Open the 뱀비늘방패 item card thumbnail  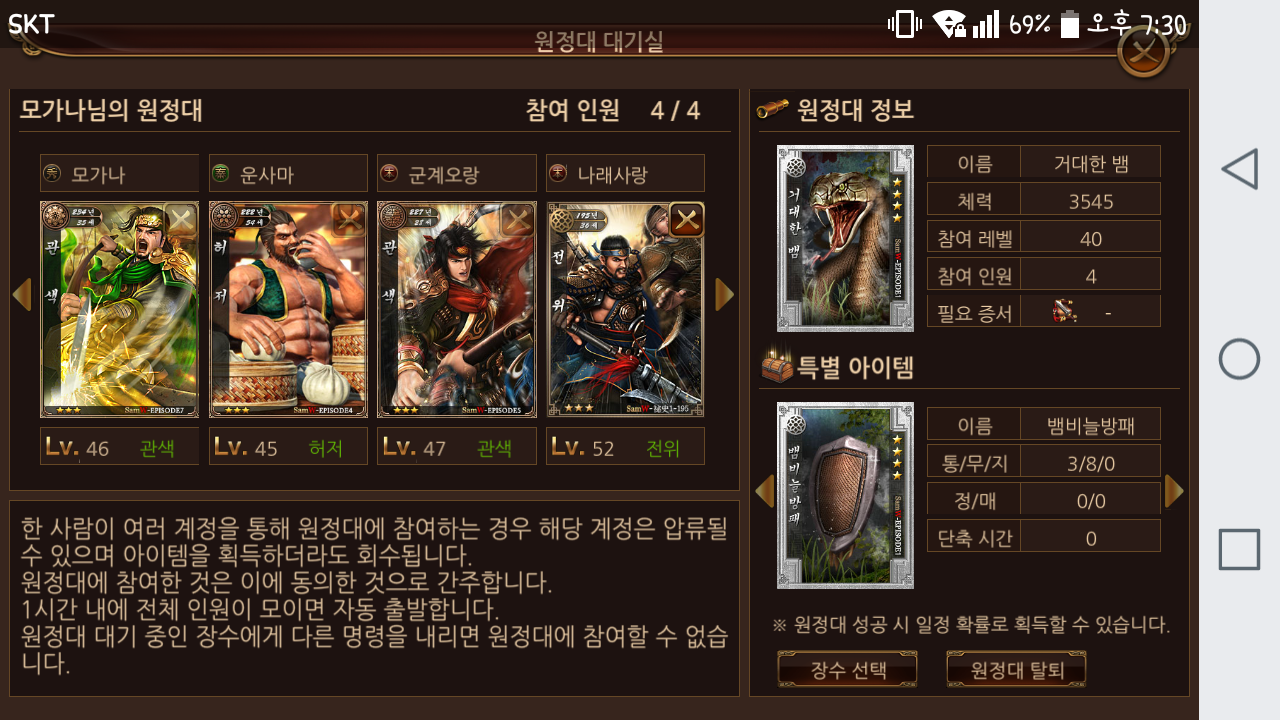pos(845,496)
